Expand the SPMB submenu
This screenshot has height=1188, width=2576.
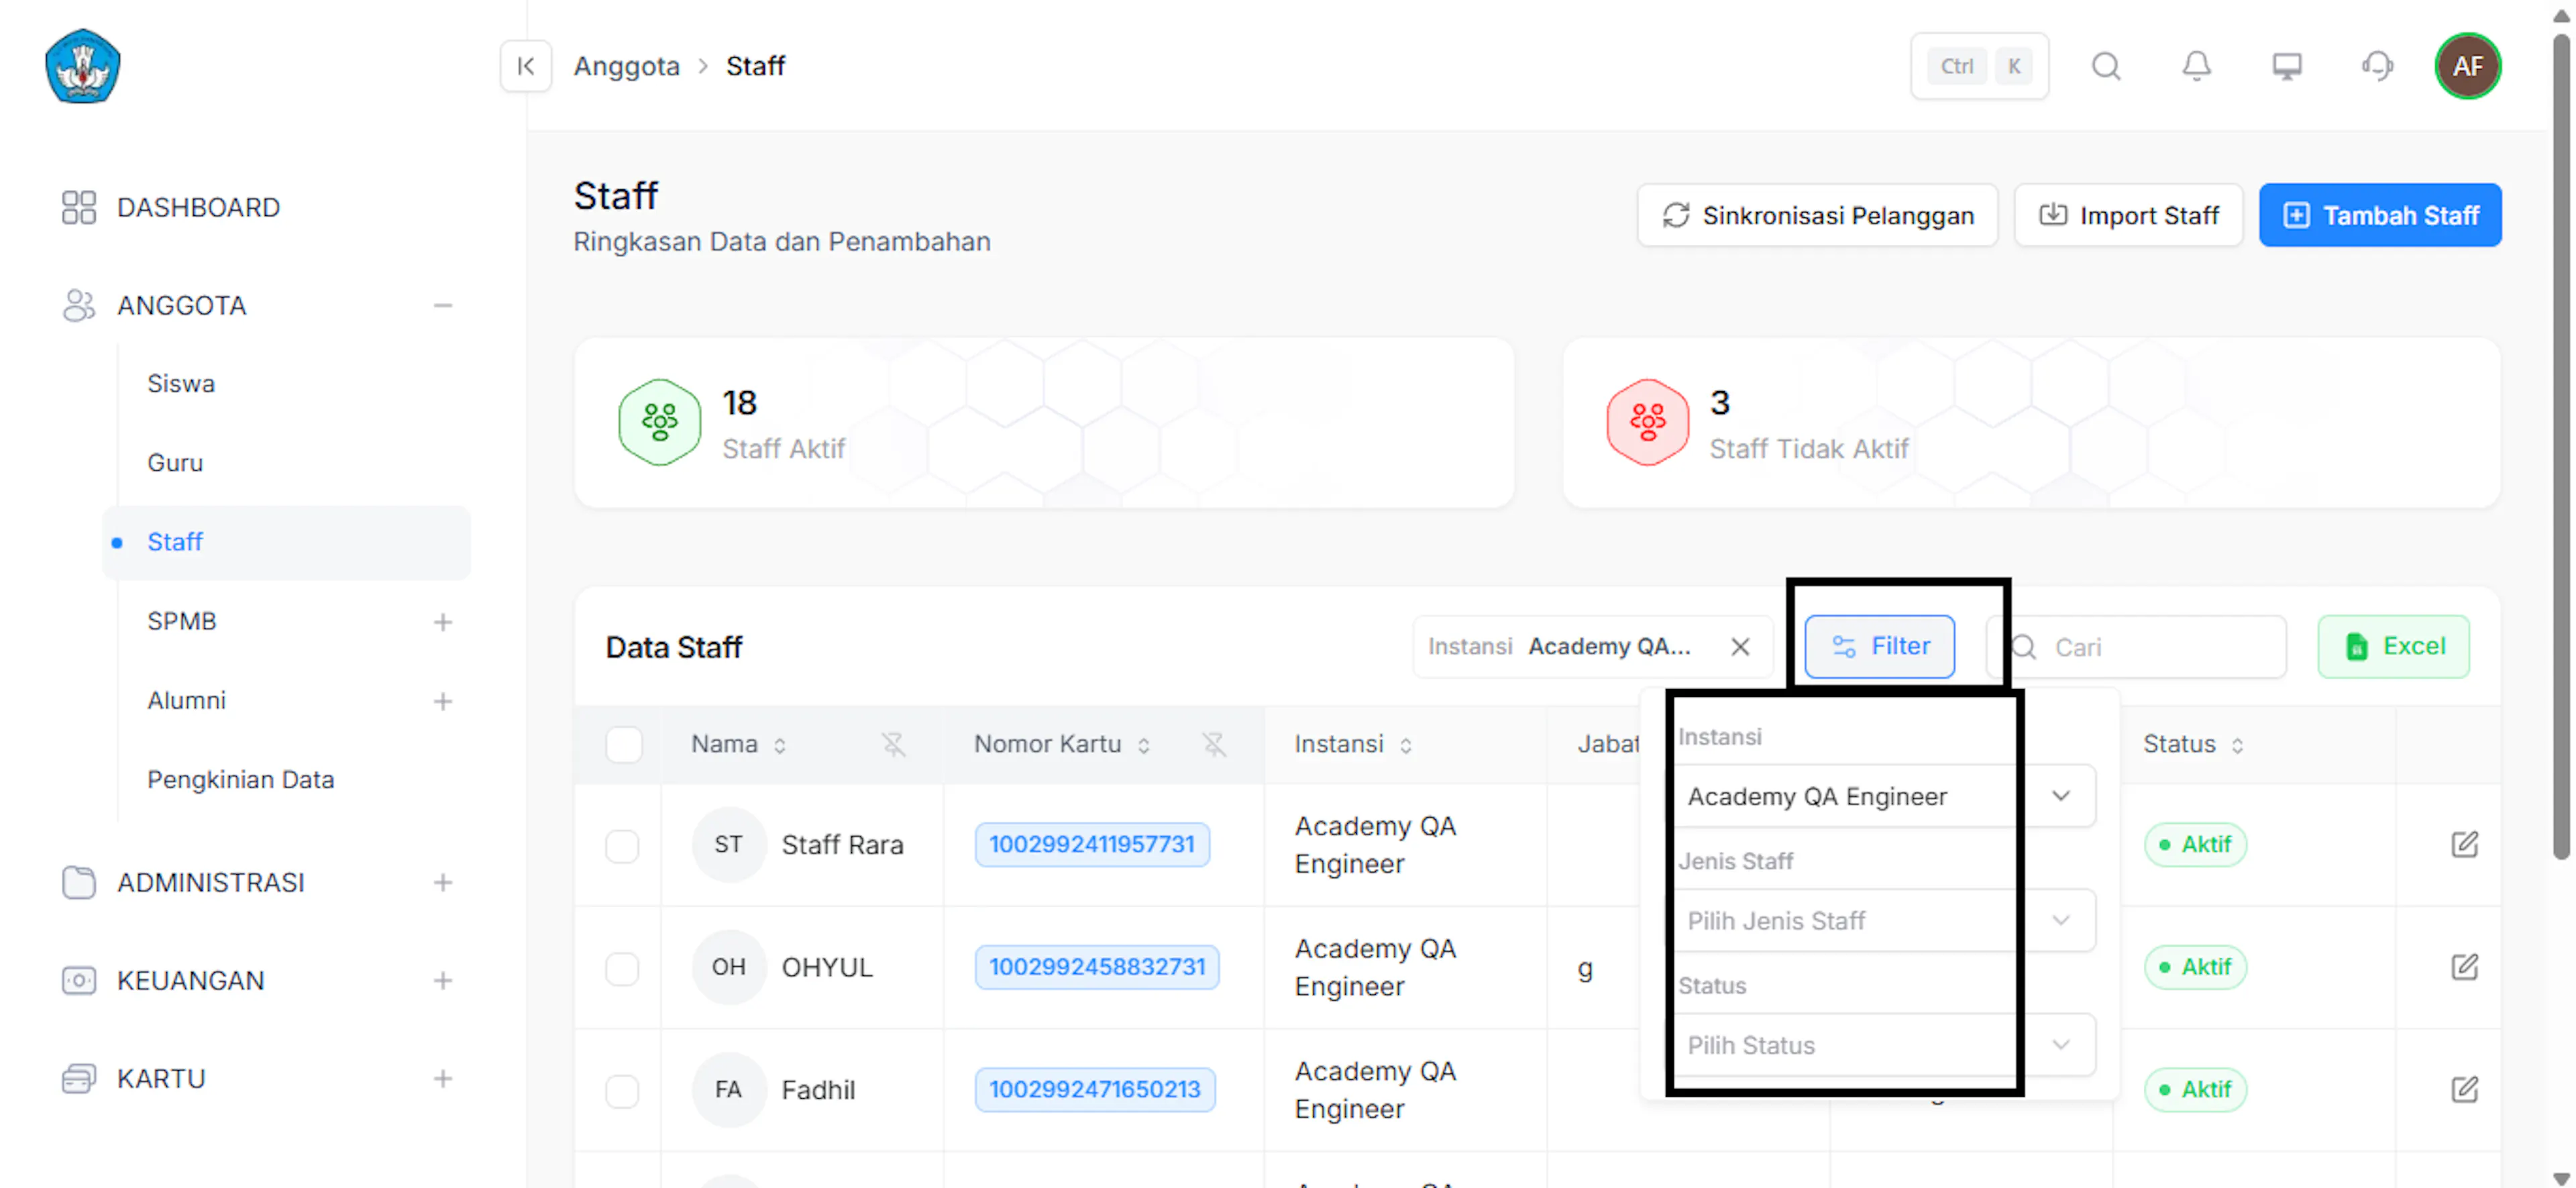click(443, 622)
